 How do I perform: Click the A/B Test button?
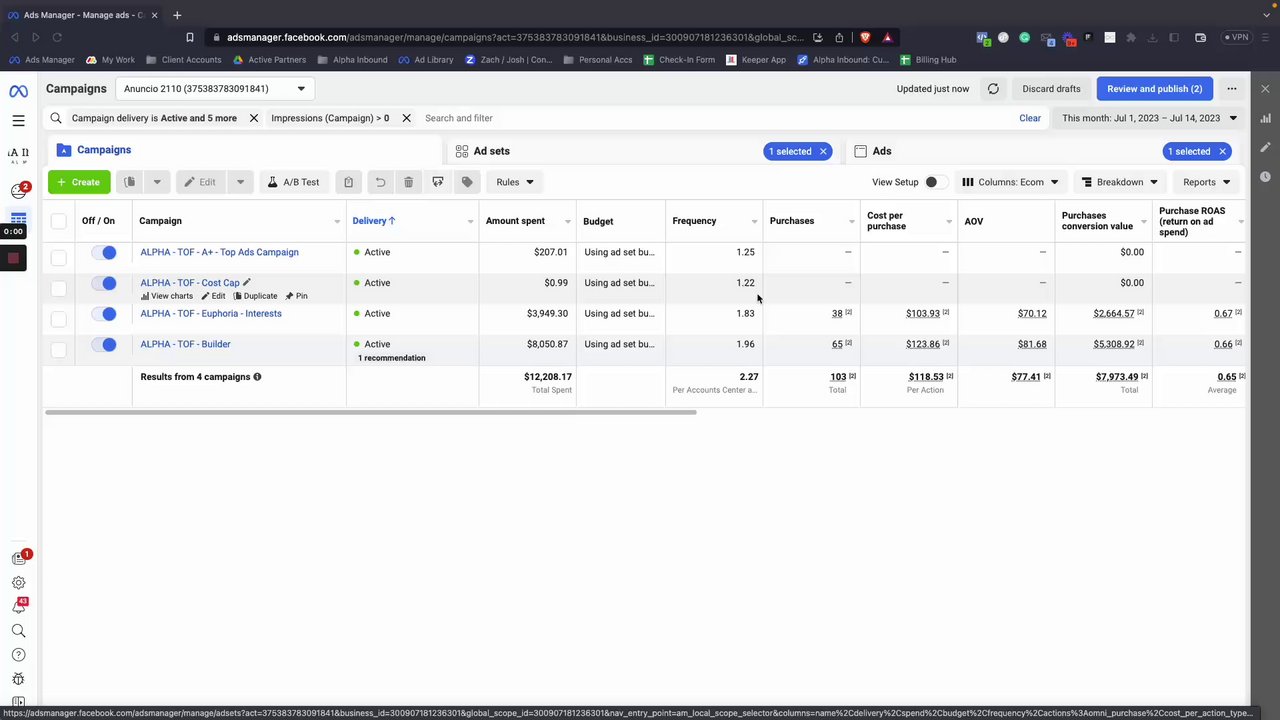pos(293,182)
